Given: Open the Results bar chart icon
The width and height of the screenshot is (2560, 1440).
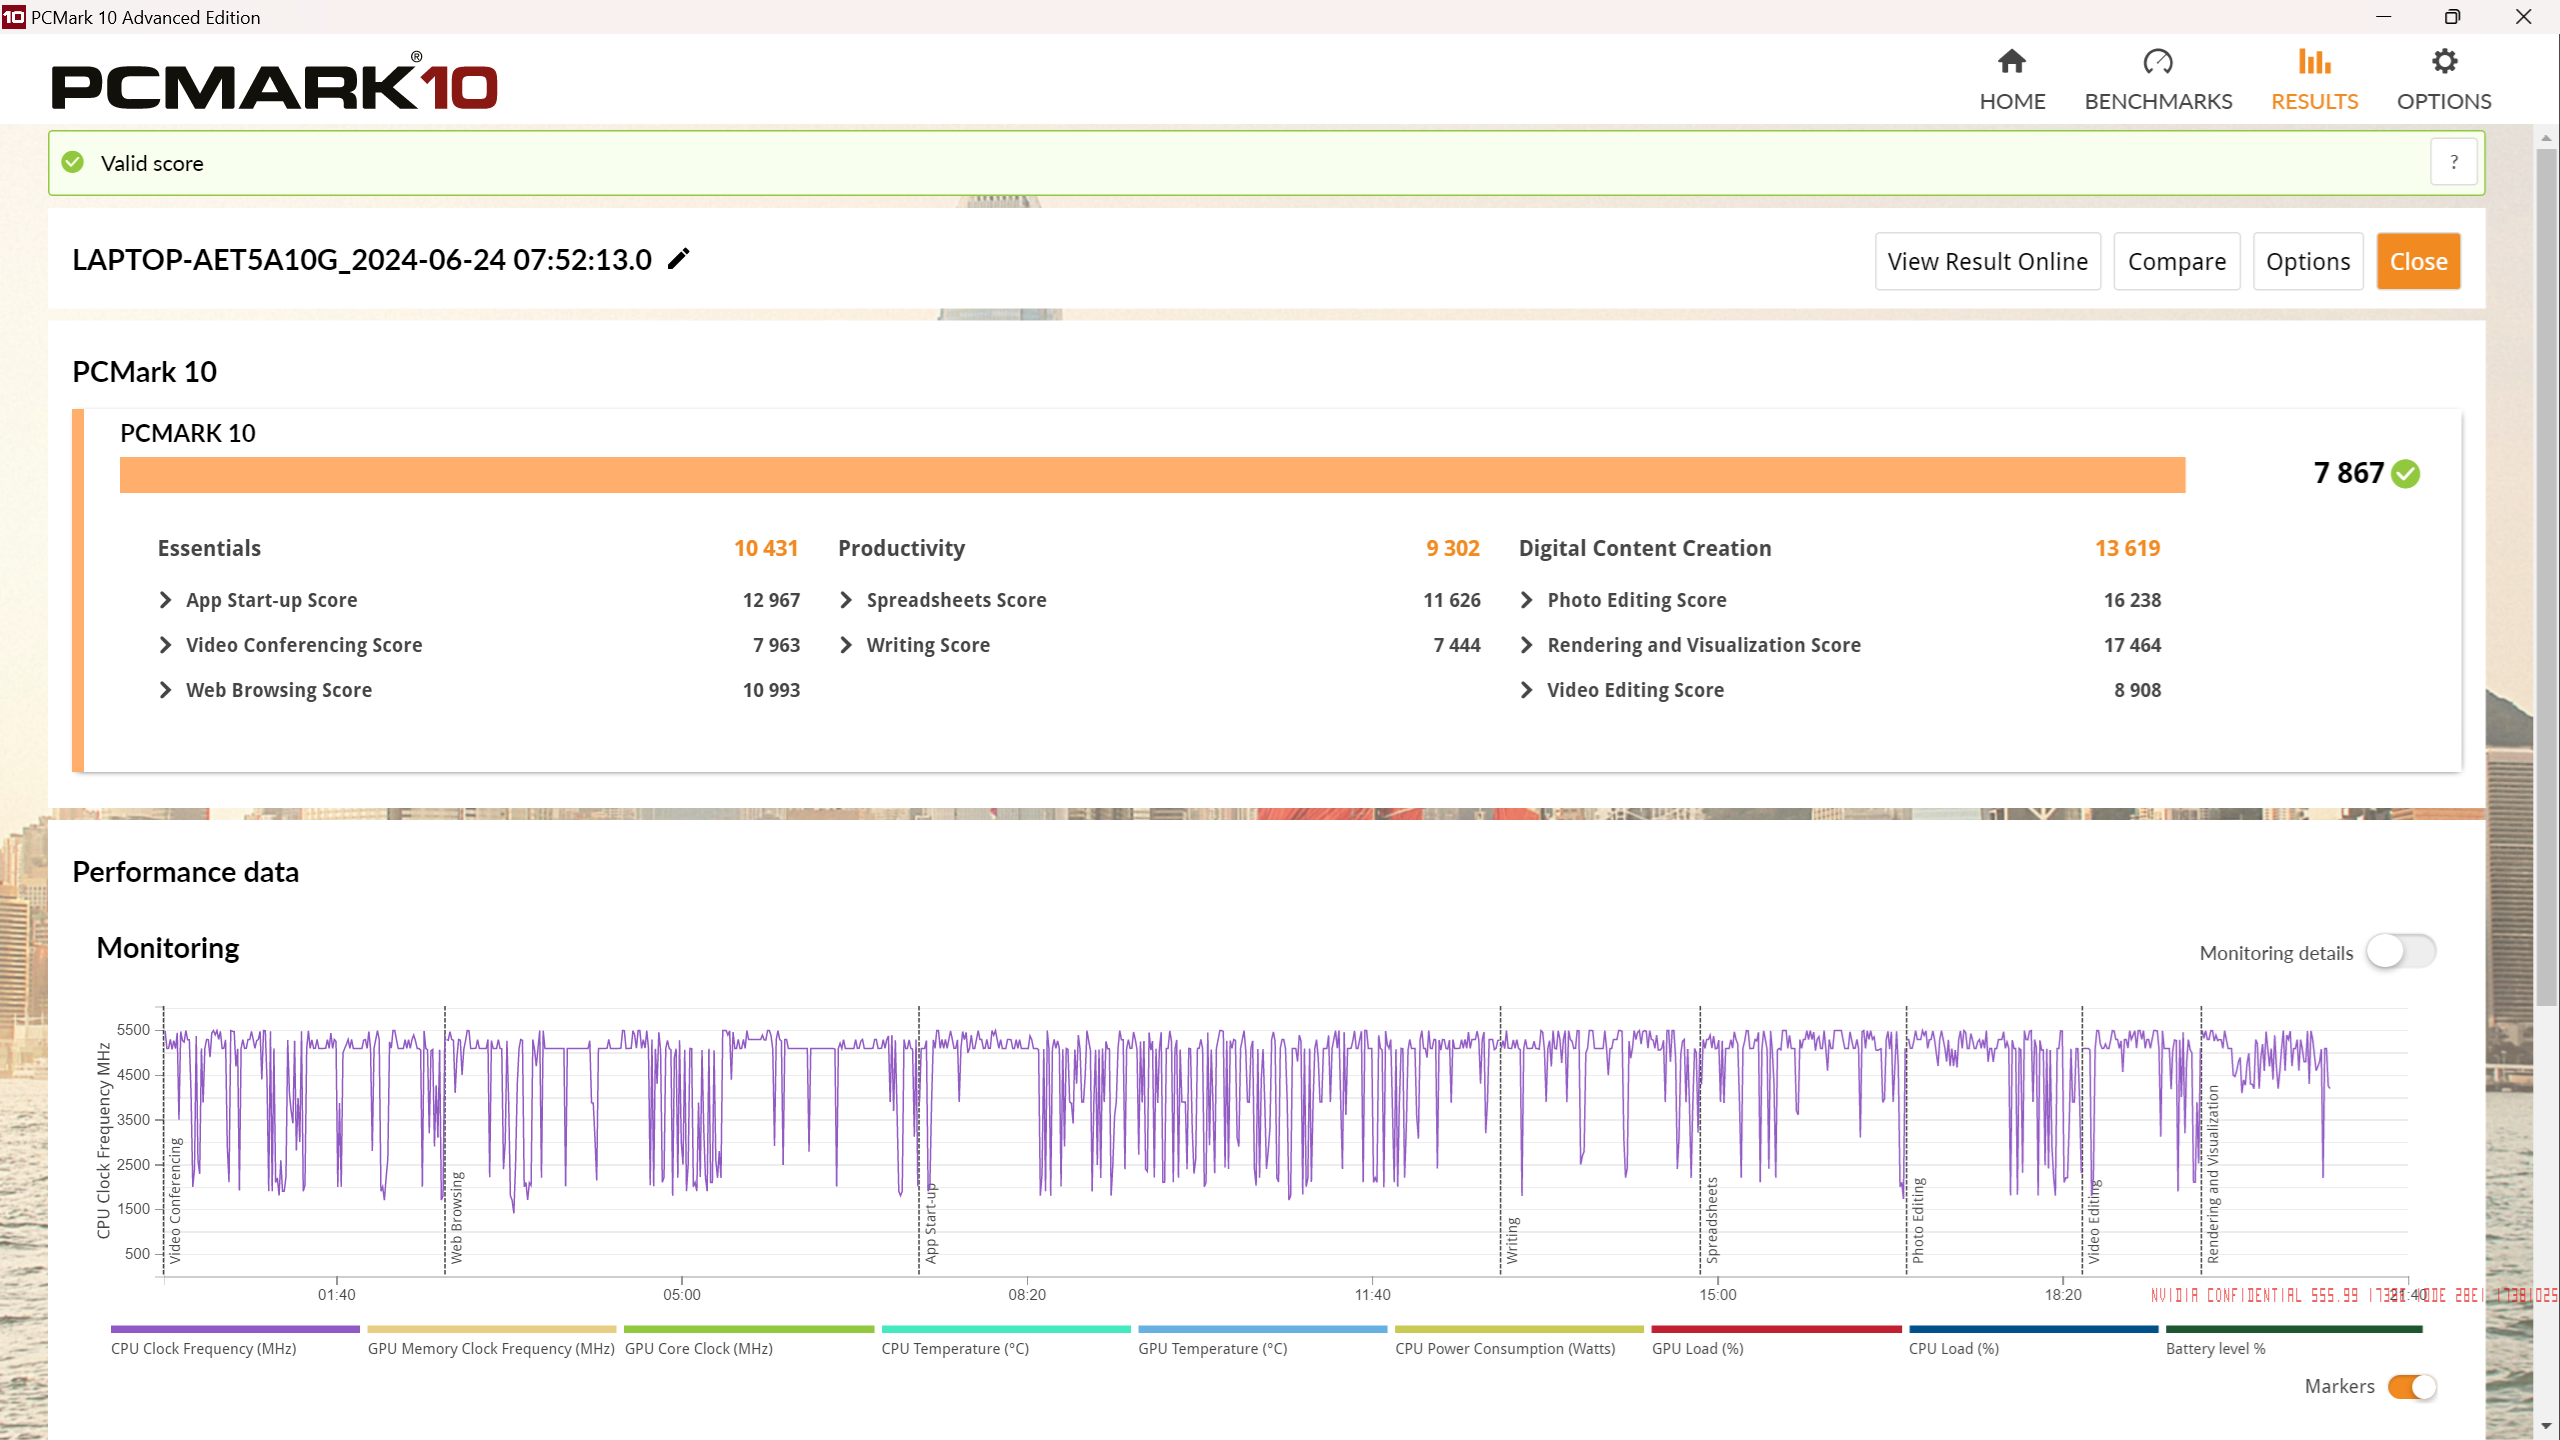Looking at the screenshot, I should pyautogui.click(x=2314, y=62).
